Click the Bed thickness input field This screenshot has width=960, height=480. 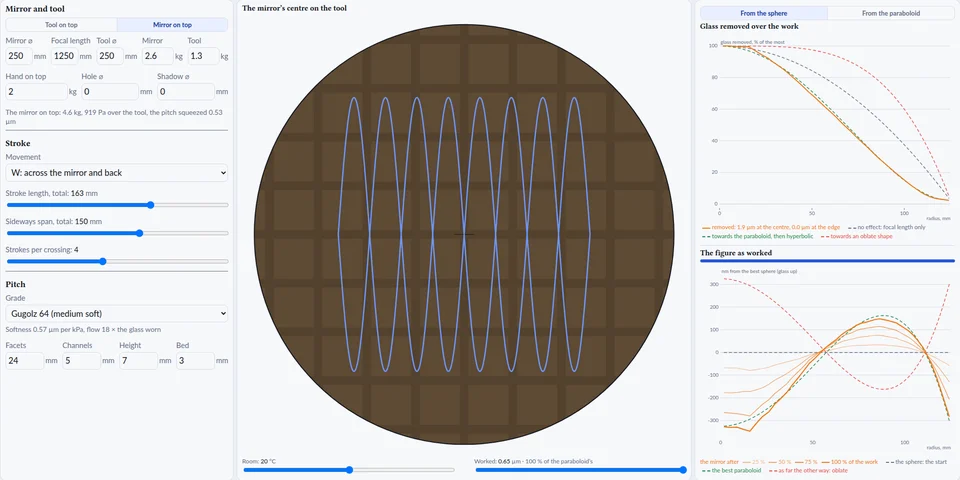195,361
